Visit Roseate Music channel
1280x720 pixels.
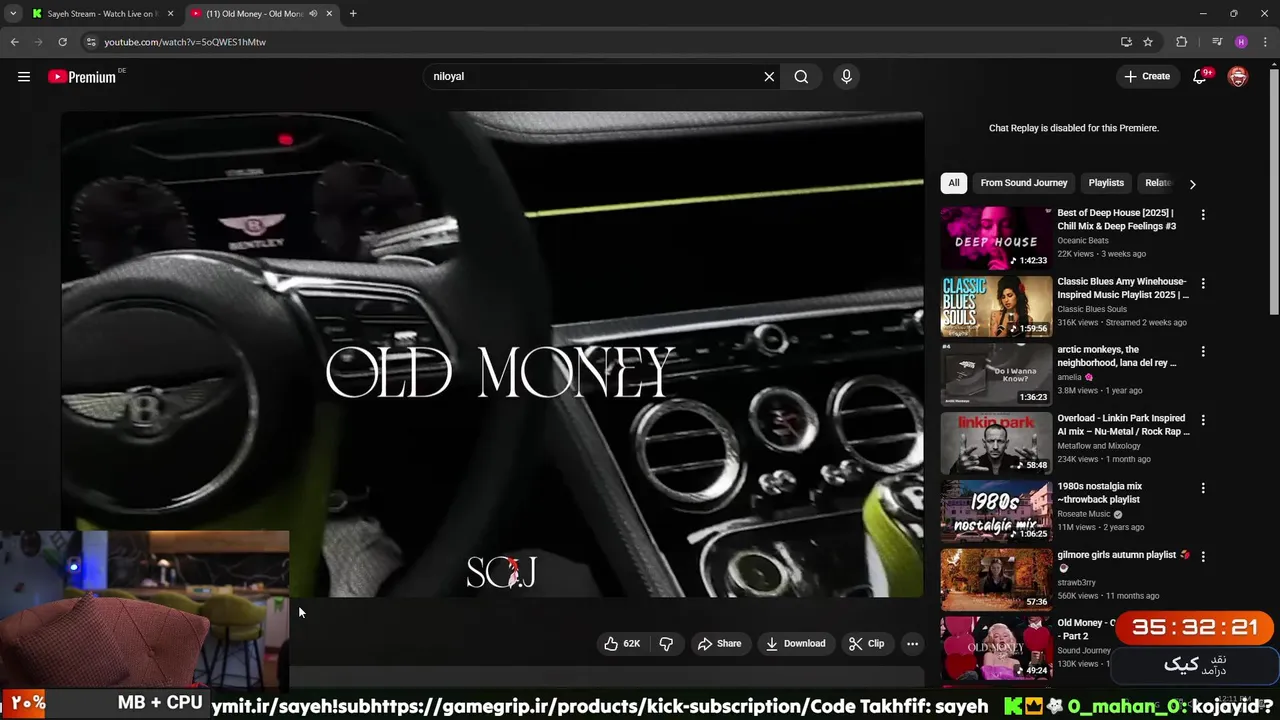pos(1084,514)
